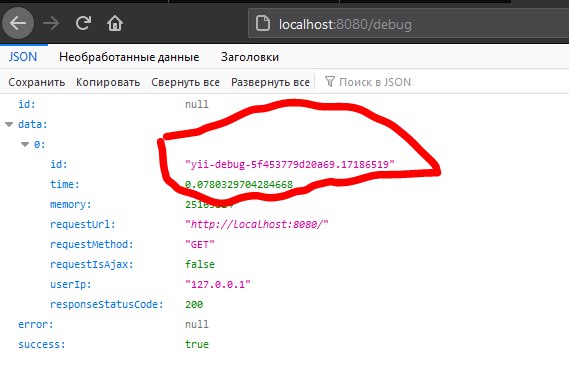Click the true value of success
The image size is (569, 371).
pyautogui.click(x=197, y=344)
